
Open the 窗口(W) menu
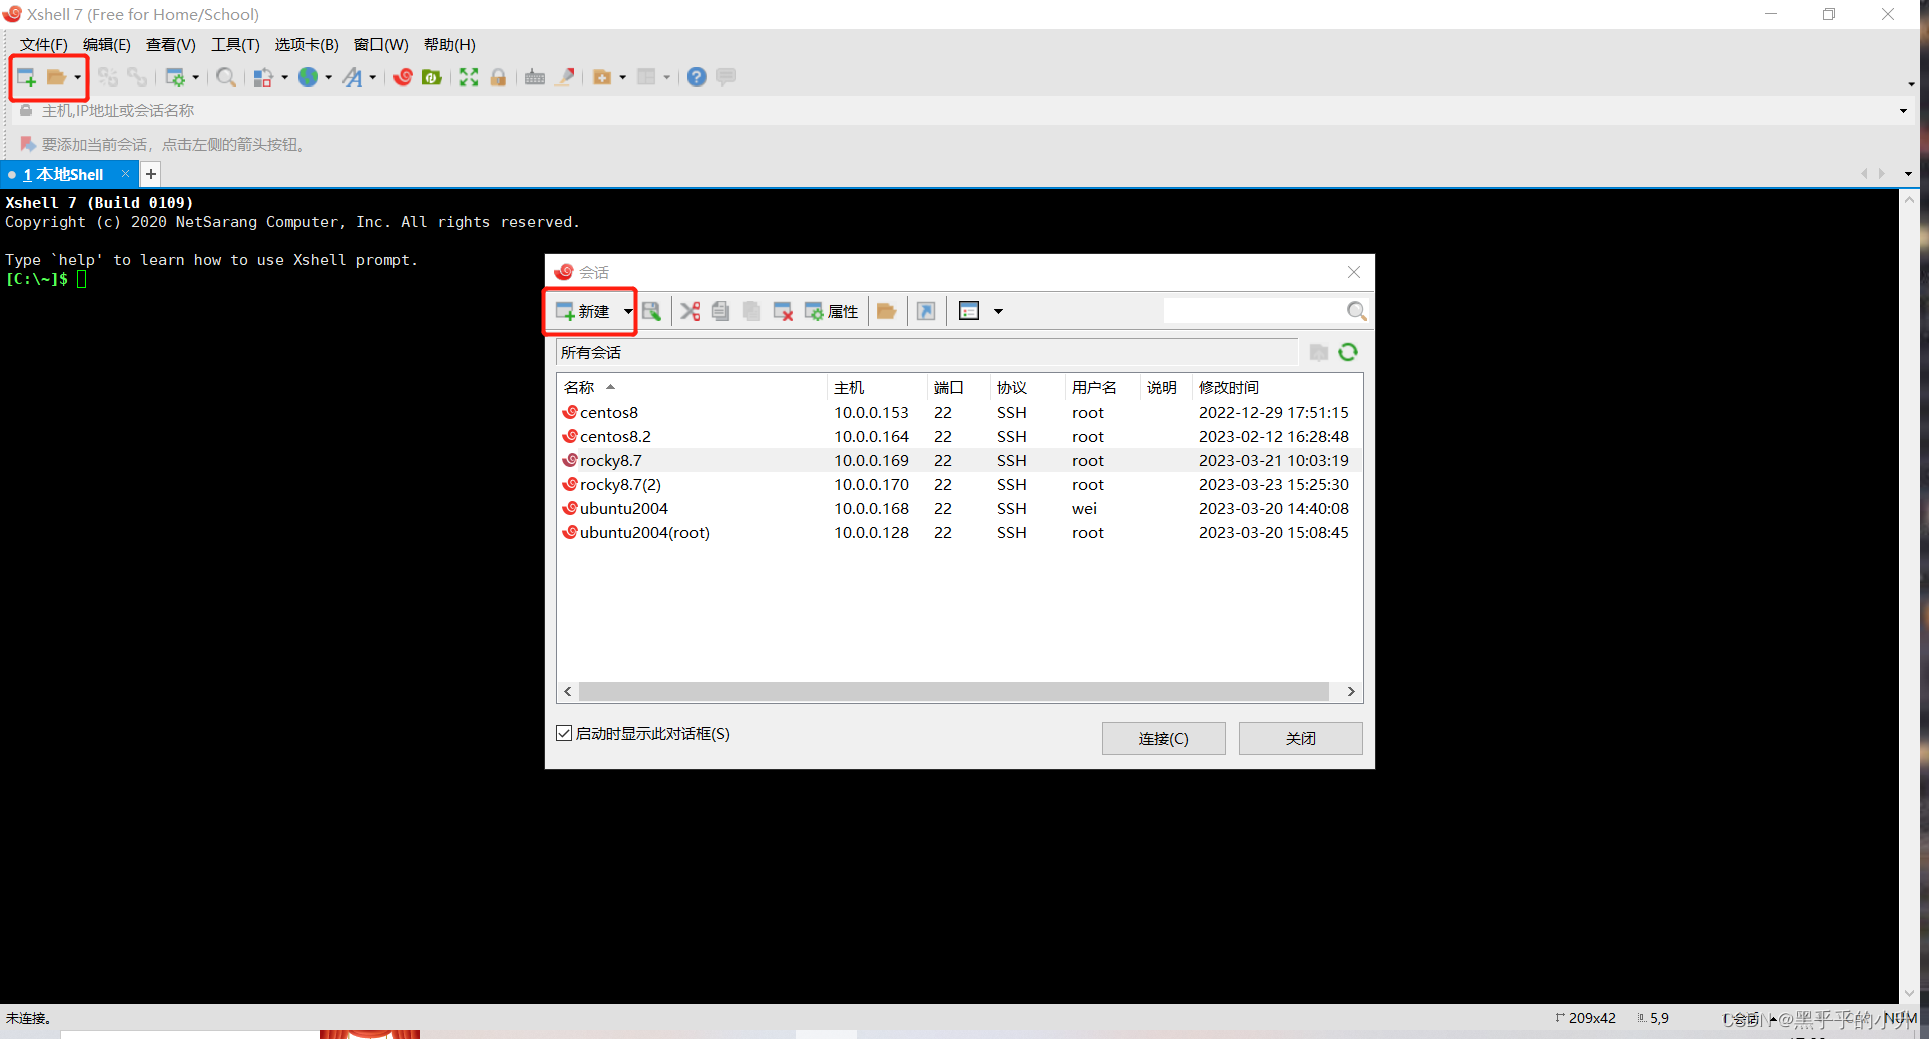[x=381, y=45]
